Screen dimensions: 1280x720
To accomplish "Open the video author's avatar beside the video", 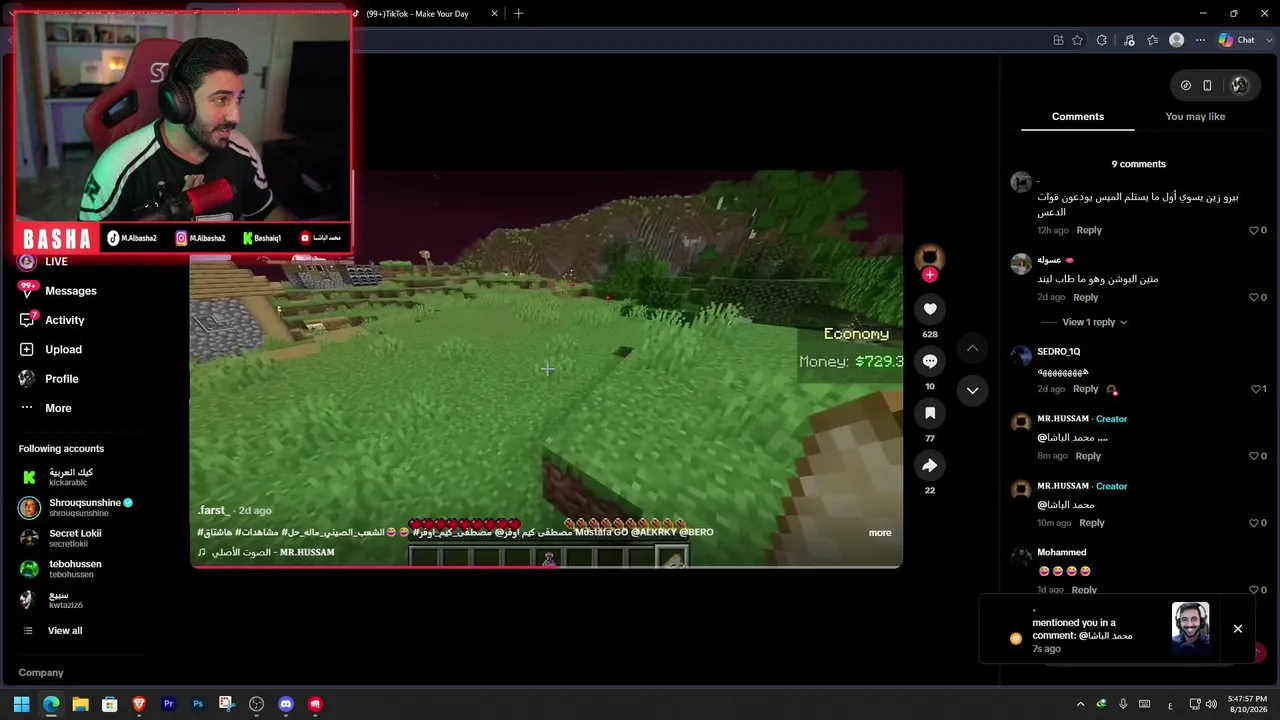I will point(930,257).
